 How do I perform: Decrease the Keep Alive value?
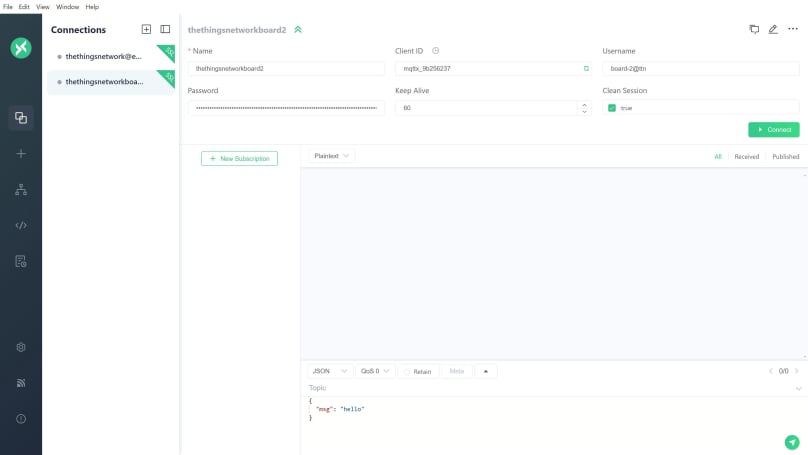point(584,111)
